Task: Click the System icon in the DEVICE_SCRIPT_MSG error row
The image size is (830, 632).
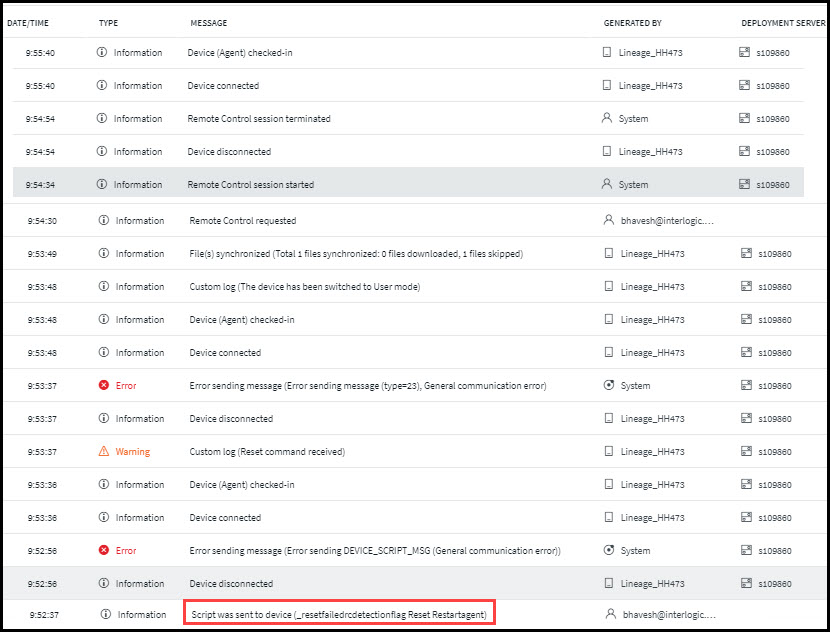Action: (609, 551)
